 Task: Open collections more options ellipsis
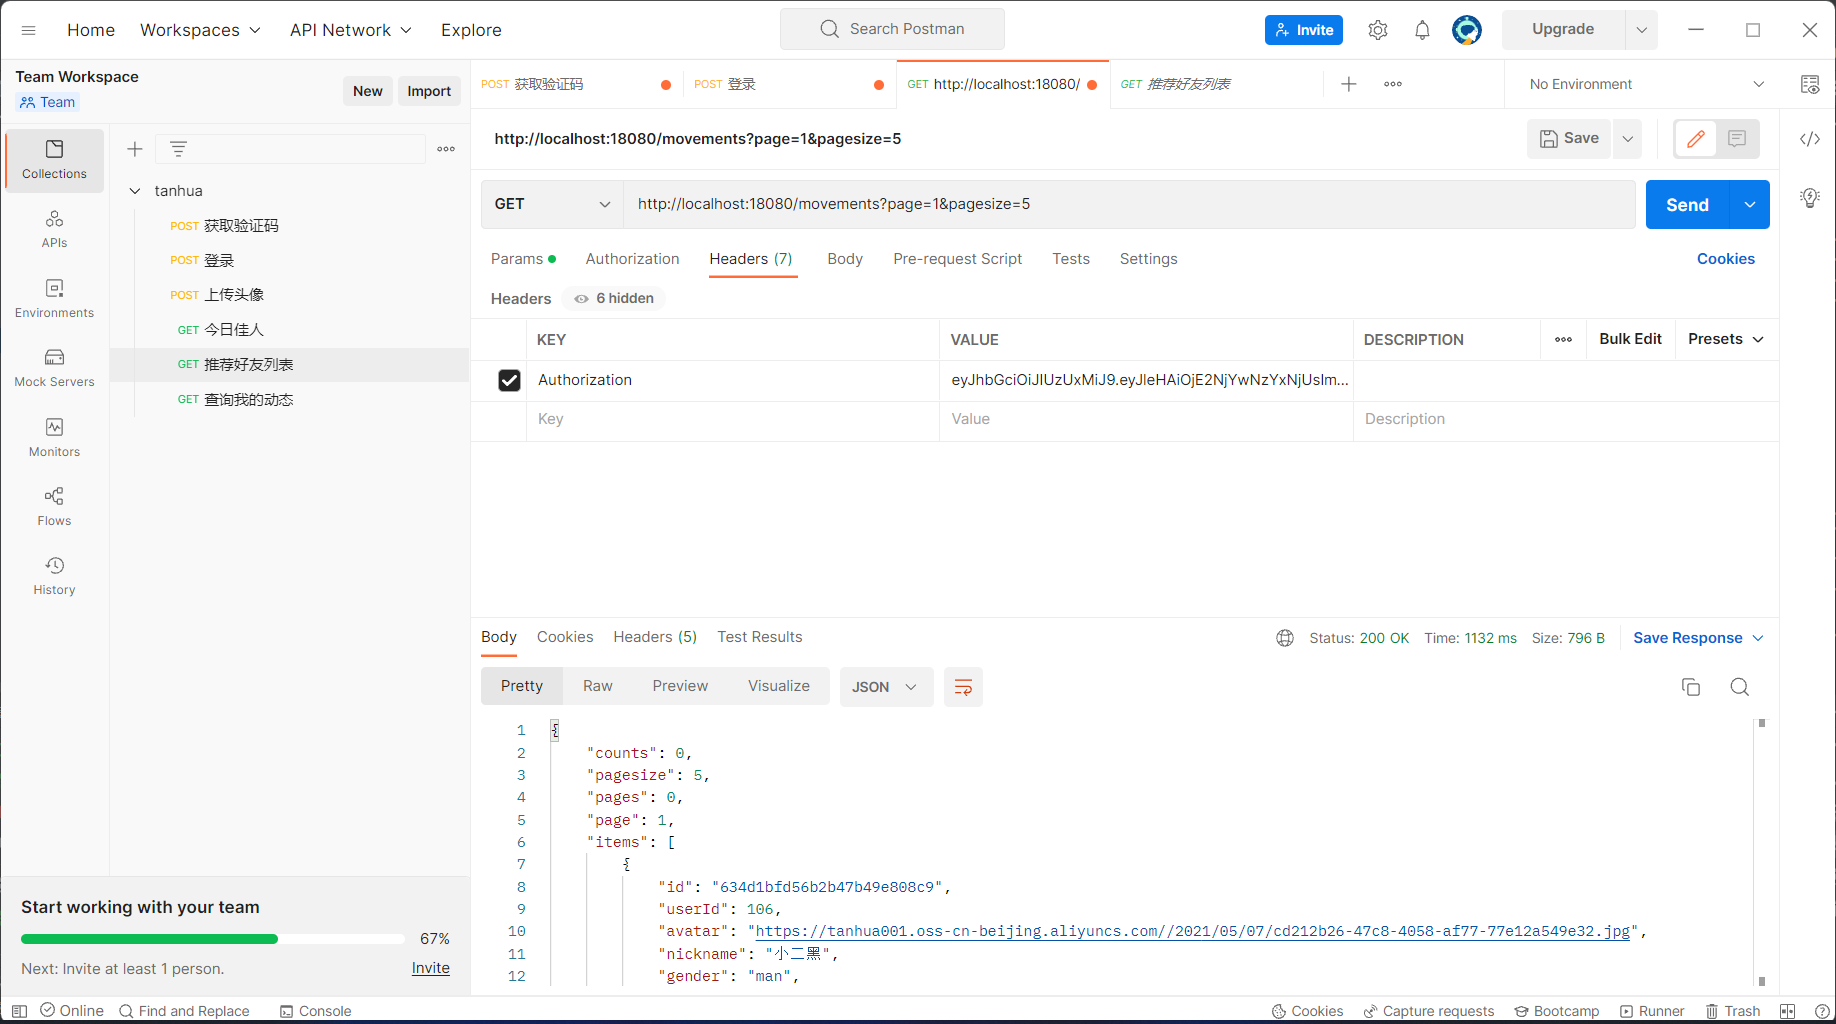[x=446, y=149]
